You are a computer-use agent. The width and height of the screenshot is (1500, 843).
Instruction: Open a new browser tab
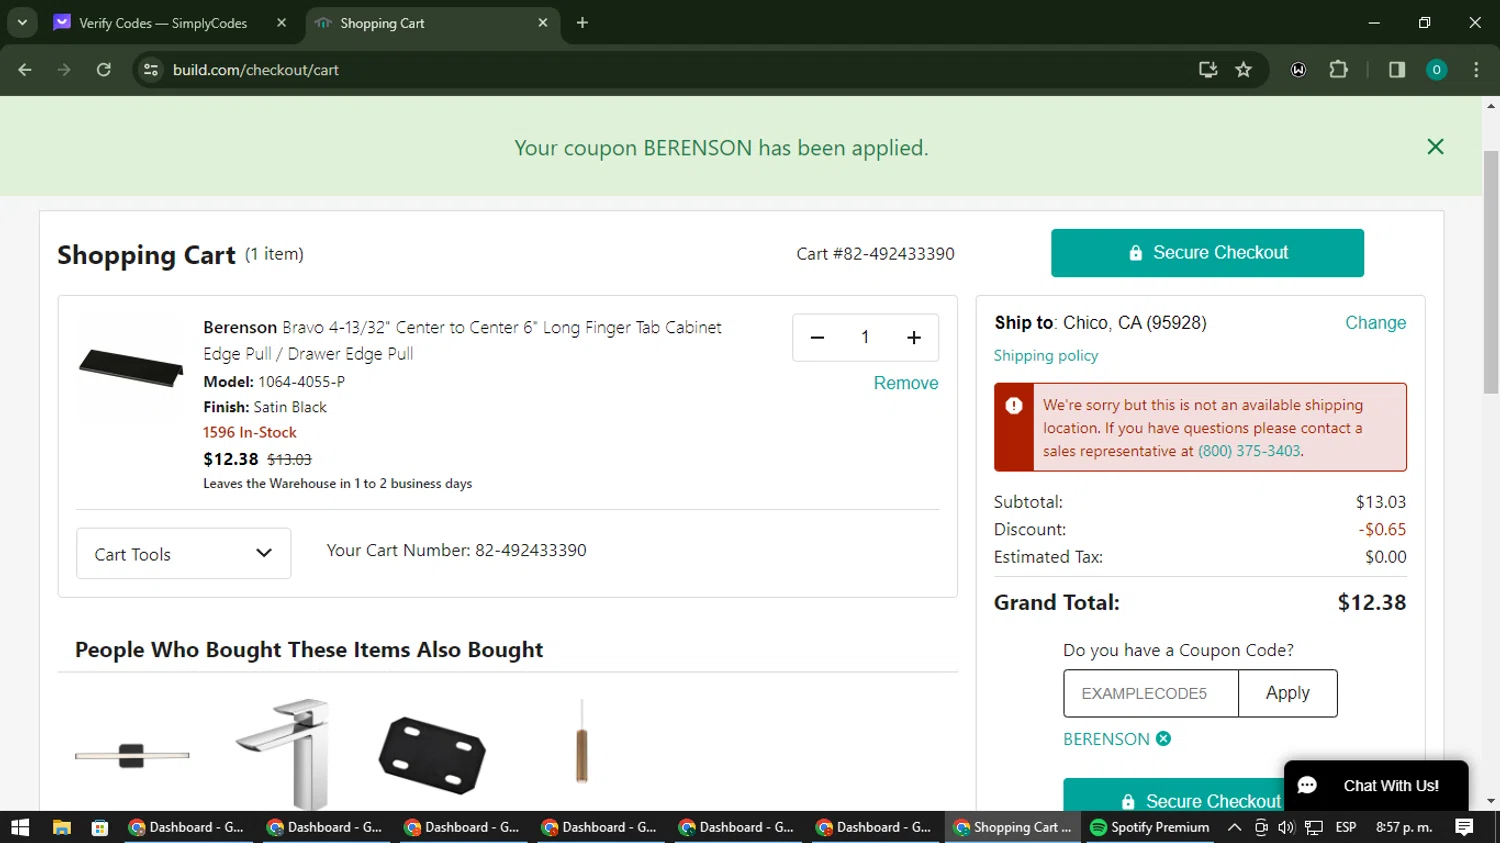click(x=582, y=23)
